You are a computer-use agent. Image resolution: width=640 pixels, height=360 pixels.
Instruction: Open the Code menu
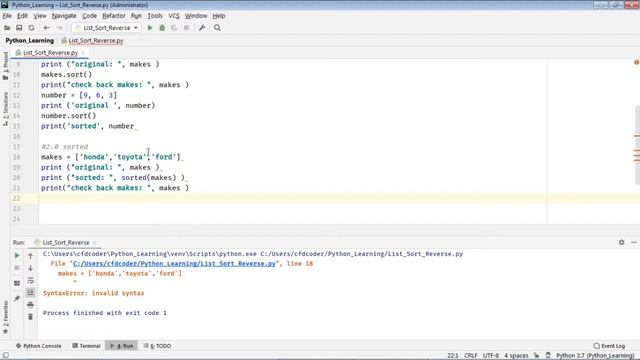click(89, 16)
